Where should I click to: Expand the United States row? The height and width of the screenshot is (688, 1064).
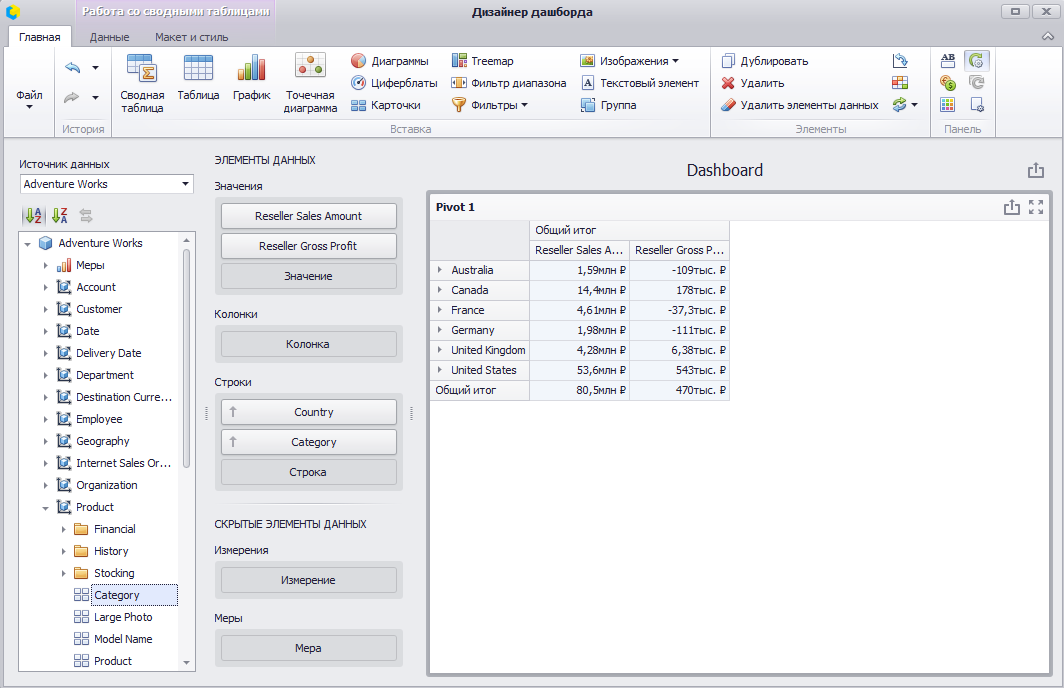click(440, 370)
